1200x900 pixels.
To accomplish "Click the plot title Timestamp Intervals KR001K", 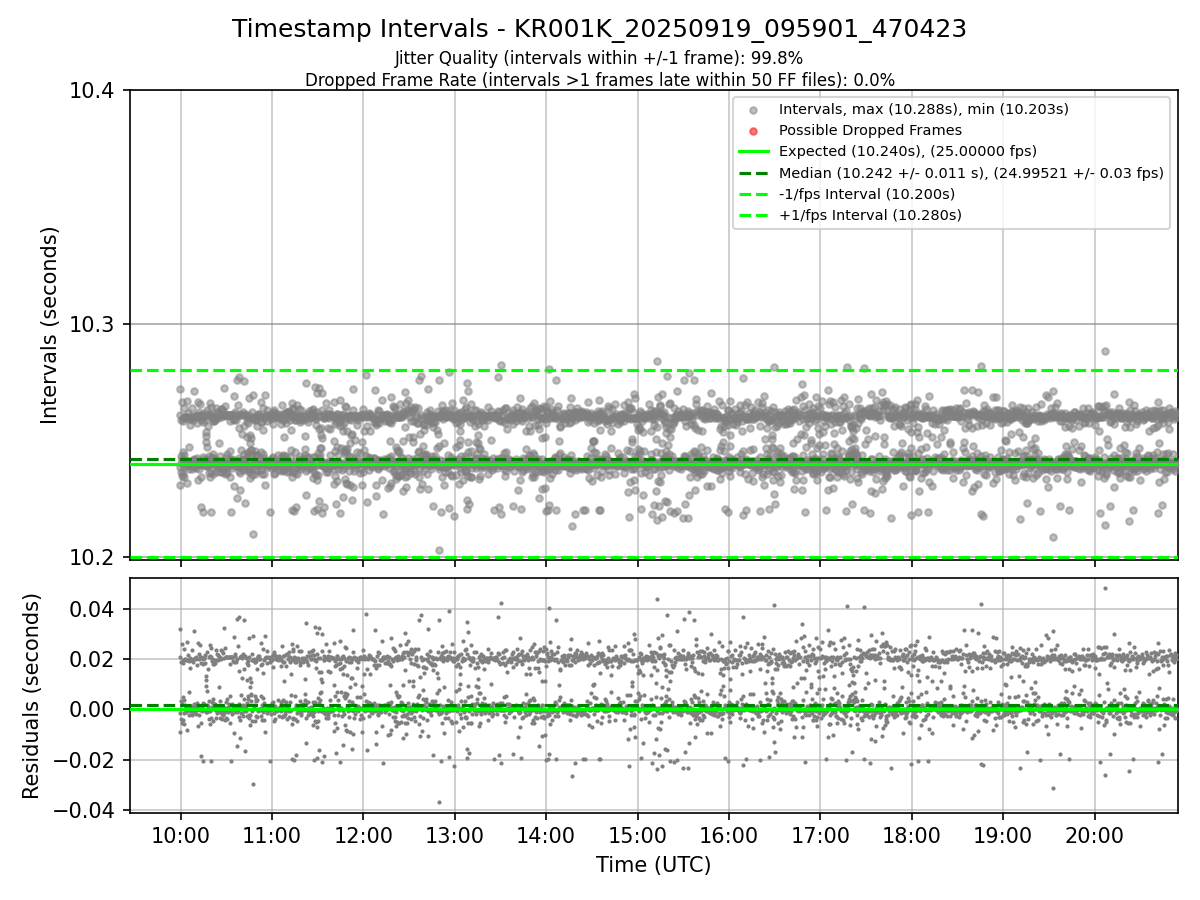I will tap(599, 29).
